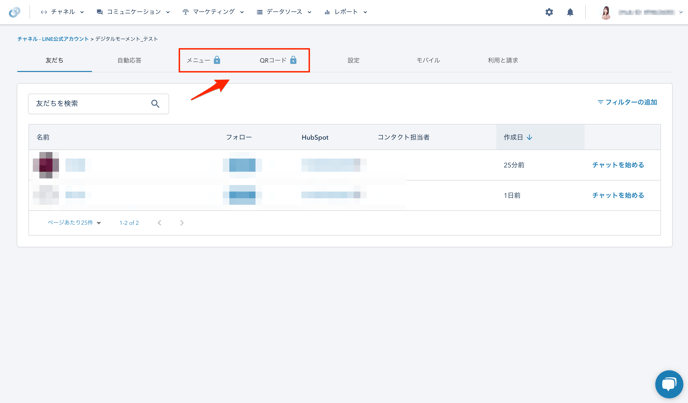Click the search magnifier icon
This screenshot has height=403, width=688.
pos(155,104)
